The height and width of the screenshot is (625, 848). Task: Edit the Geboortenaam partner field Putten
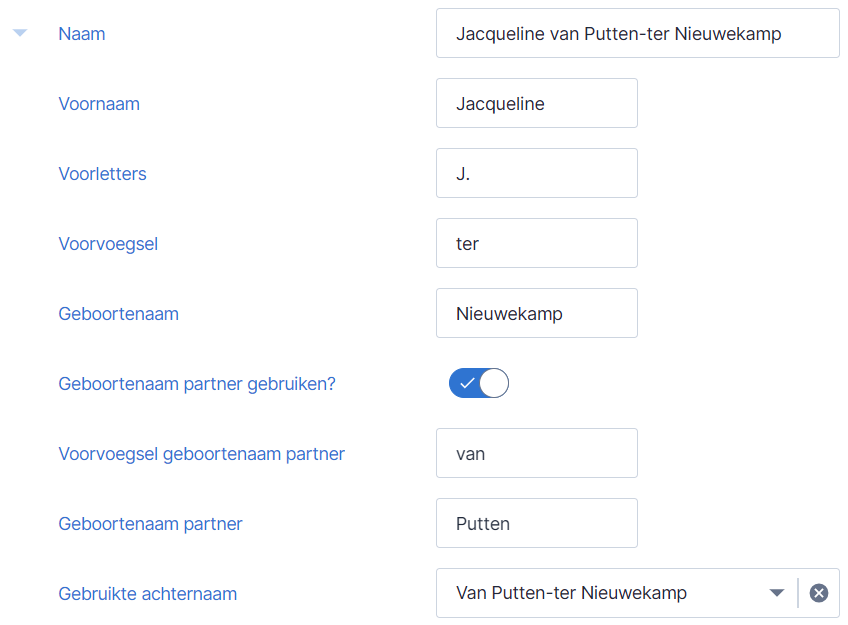(536, 523)
